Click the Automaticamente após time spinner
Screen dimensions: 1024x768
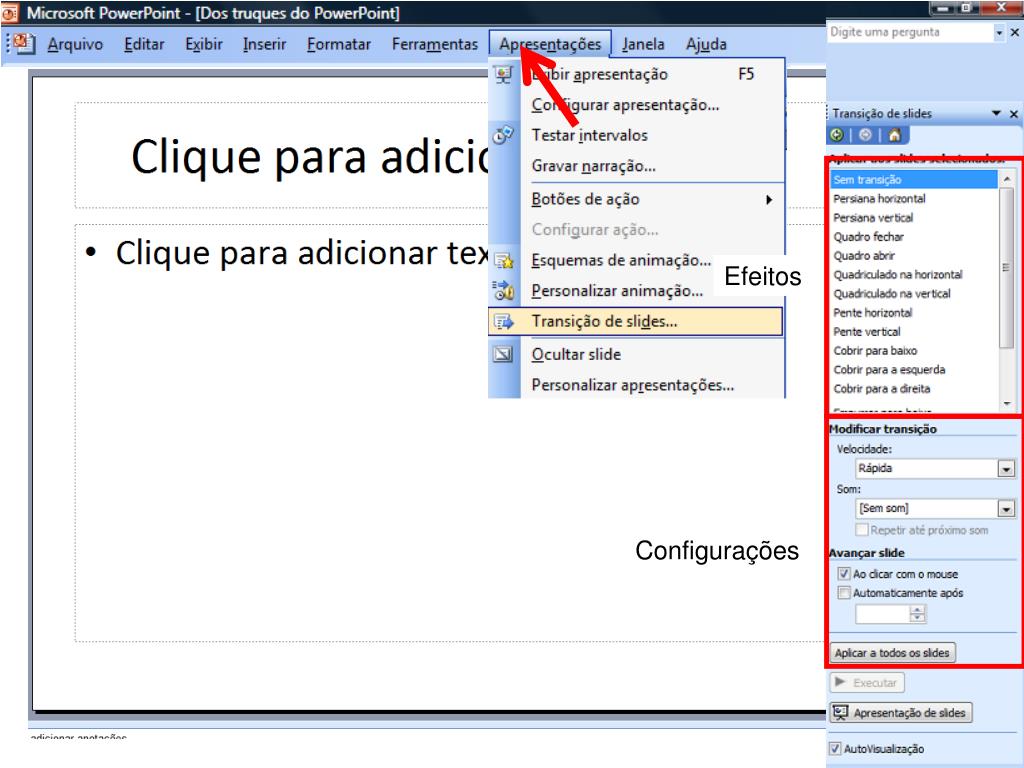(918, 614)
